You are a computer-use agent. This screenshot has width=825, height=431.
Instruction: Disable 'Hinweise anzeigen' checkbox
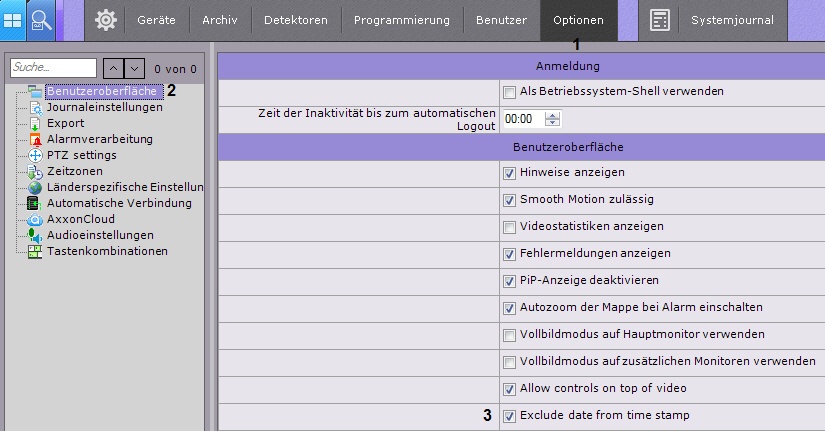(510, 173)
